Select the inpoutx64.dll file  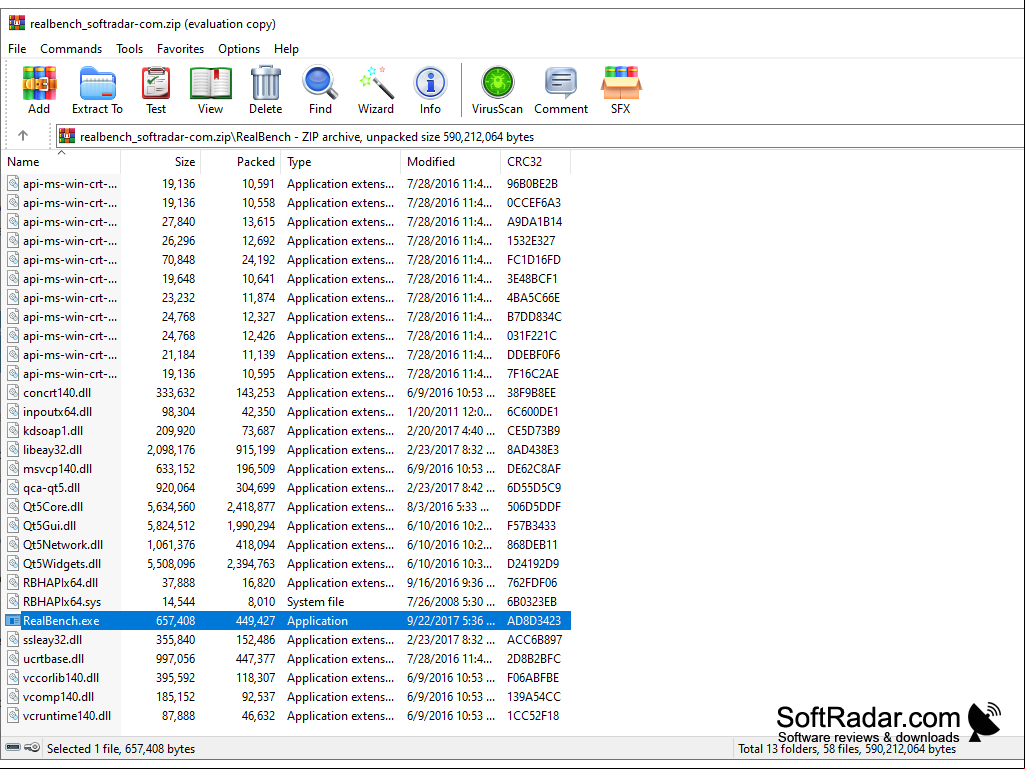point(58,412)
